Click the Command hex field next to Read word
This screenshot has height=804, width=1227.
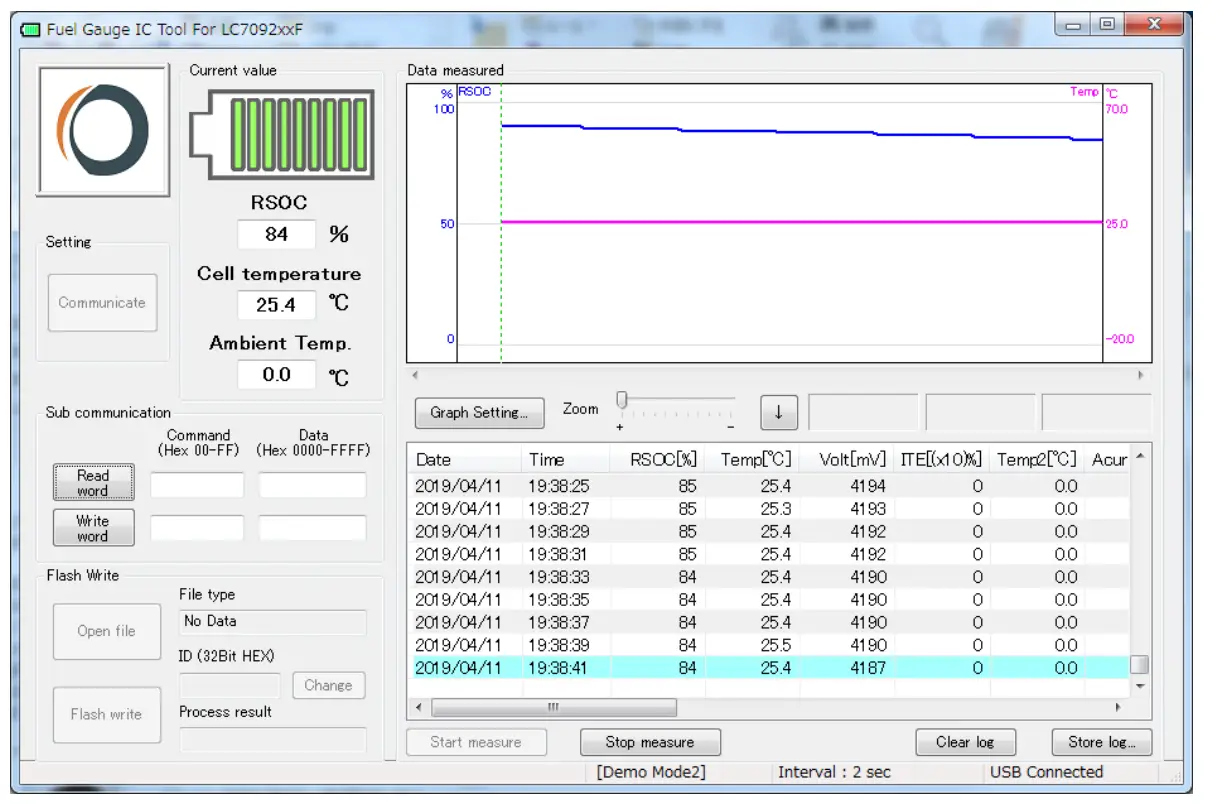pyautogui.click(x=197, y=485)
